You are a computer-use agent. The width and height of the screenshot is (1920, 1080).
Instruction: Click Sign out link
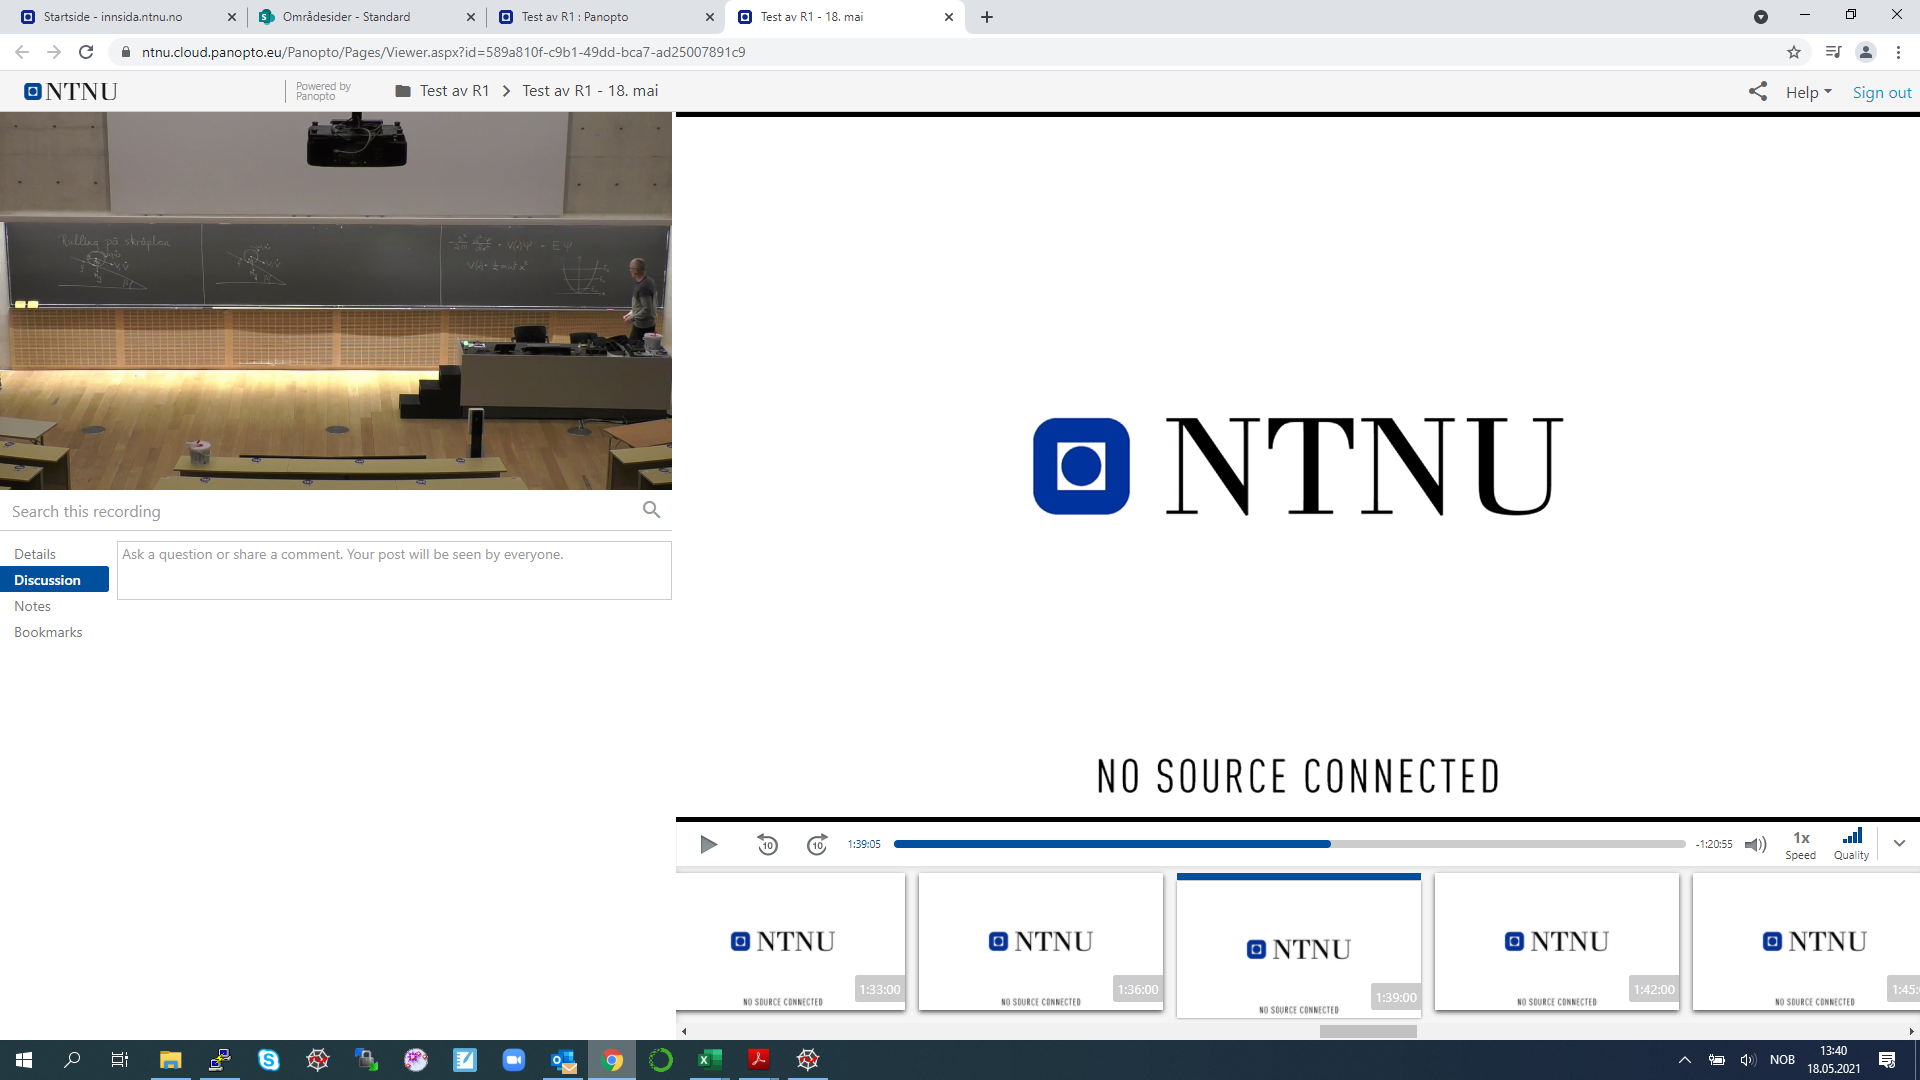[x=1881, y=92]
